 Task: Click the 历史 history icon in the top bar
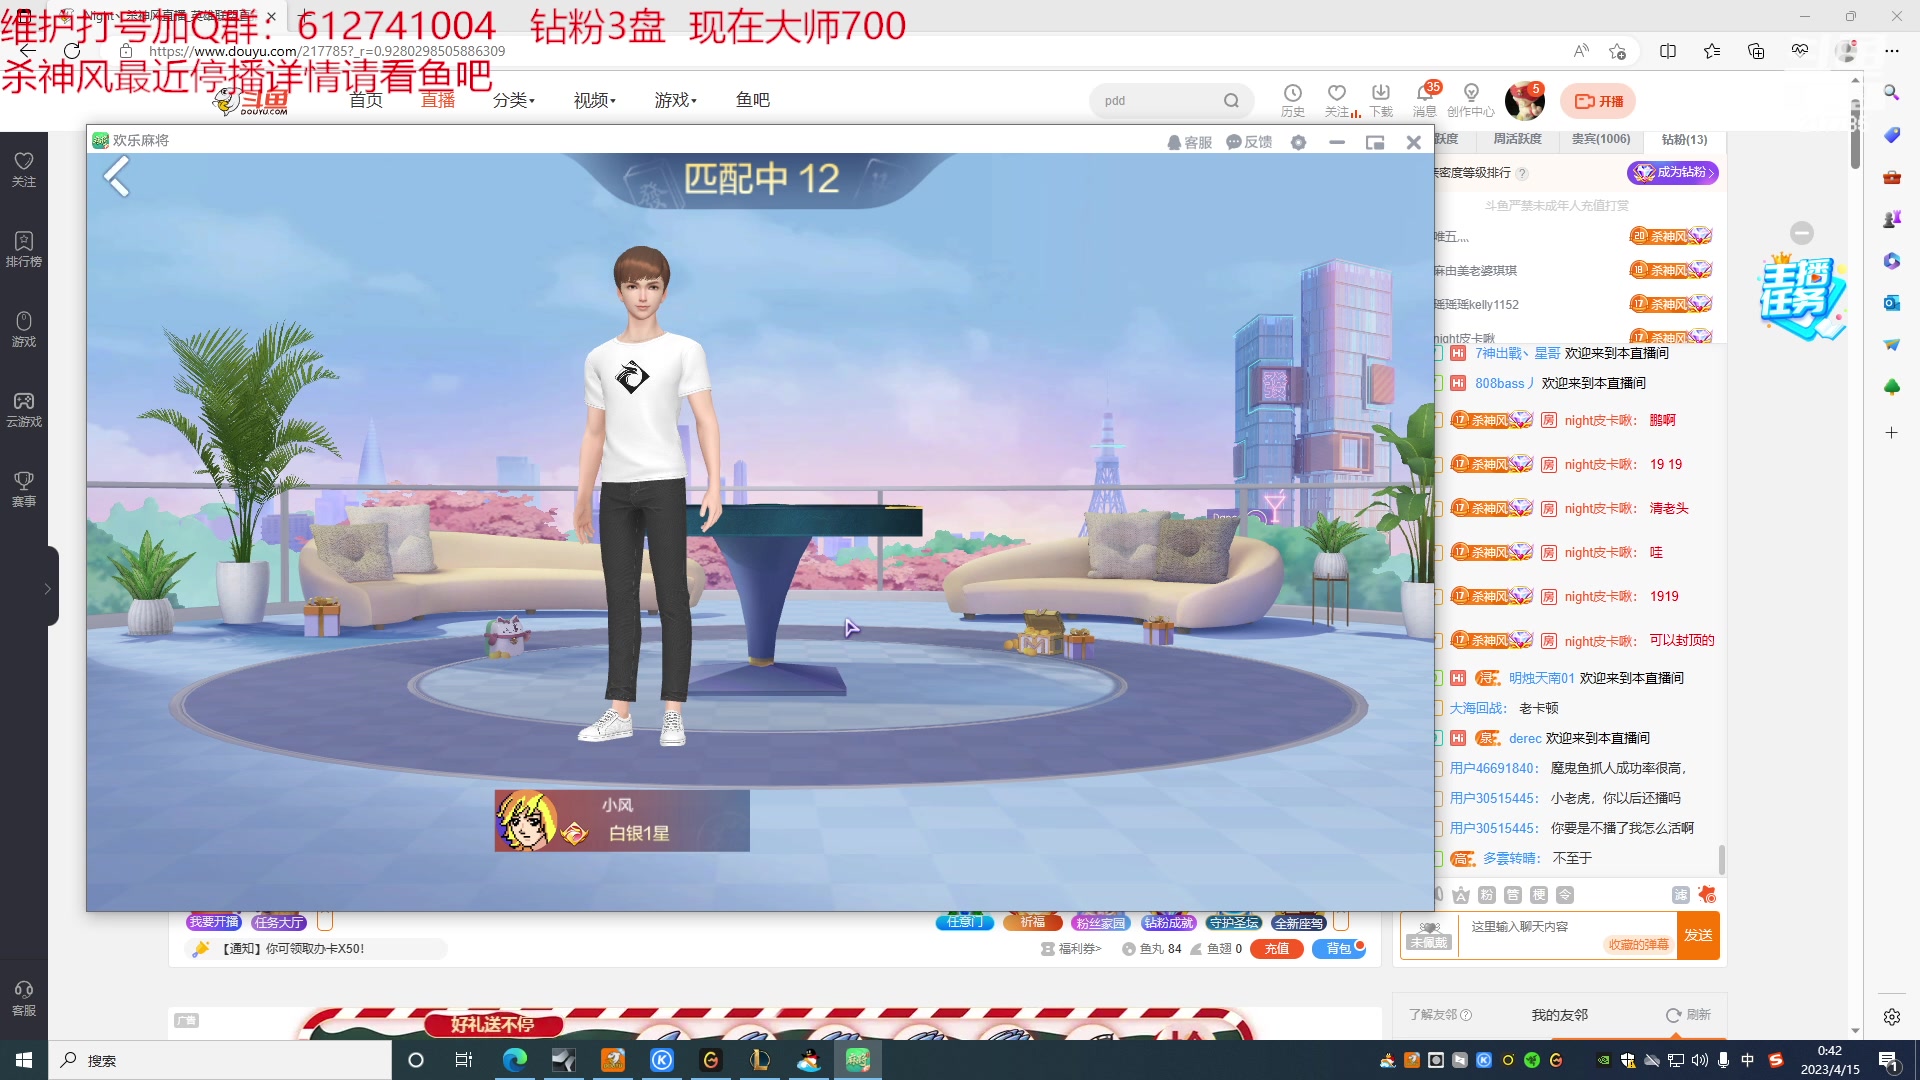click(1294, 100)
